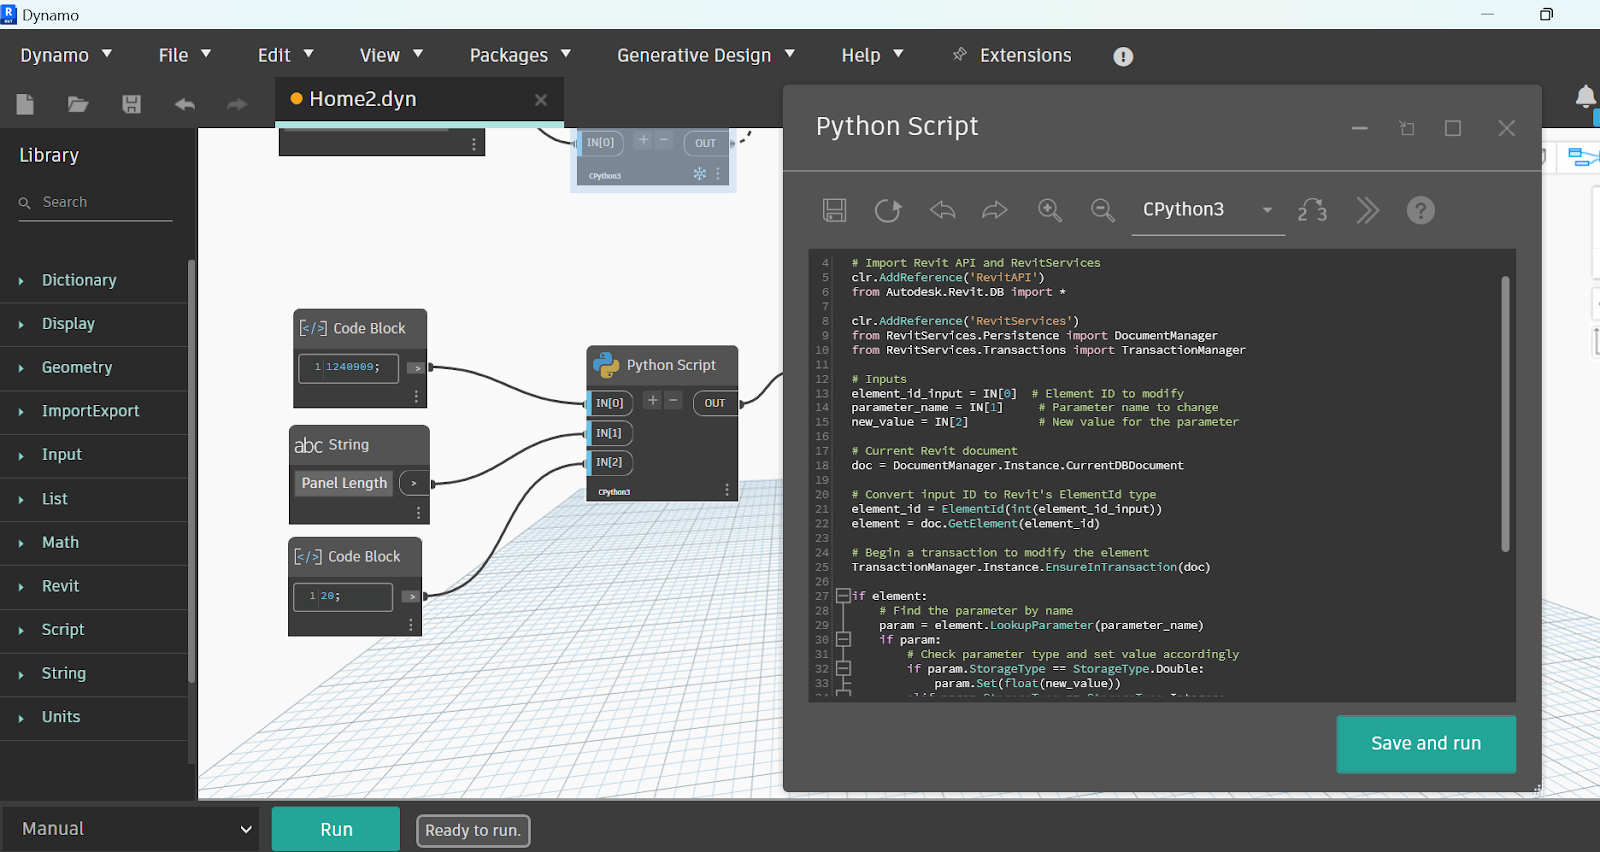Screen dimensions: 1600x852
Task: Remove an input port from the Python Script node
Action: (673, 401)
